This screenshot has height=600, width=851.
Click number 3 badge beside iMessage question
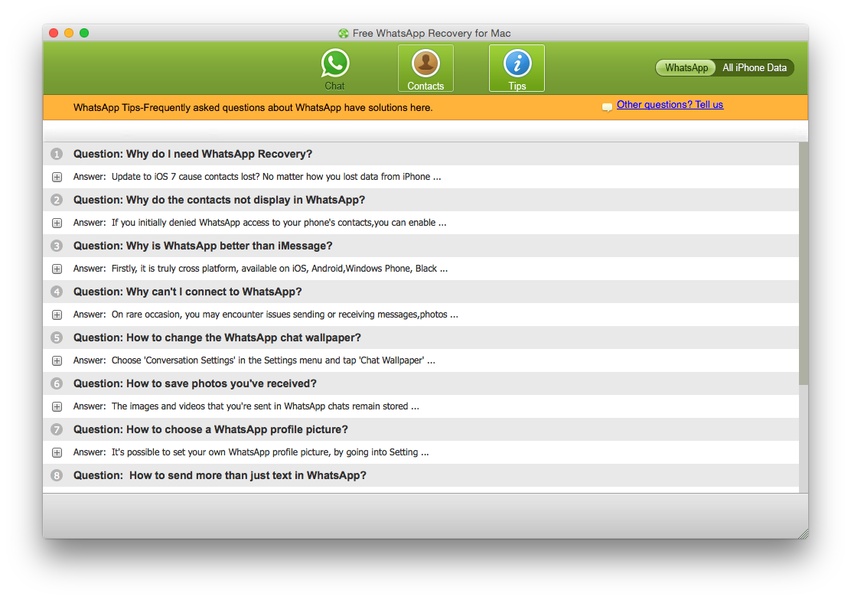point(57,246)
